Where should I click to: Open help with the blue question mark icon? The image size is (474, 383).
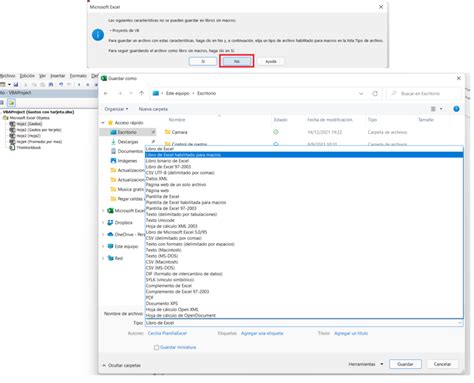(456, 109)
